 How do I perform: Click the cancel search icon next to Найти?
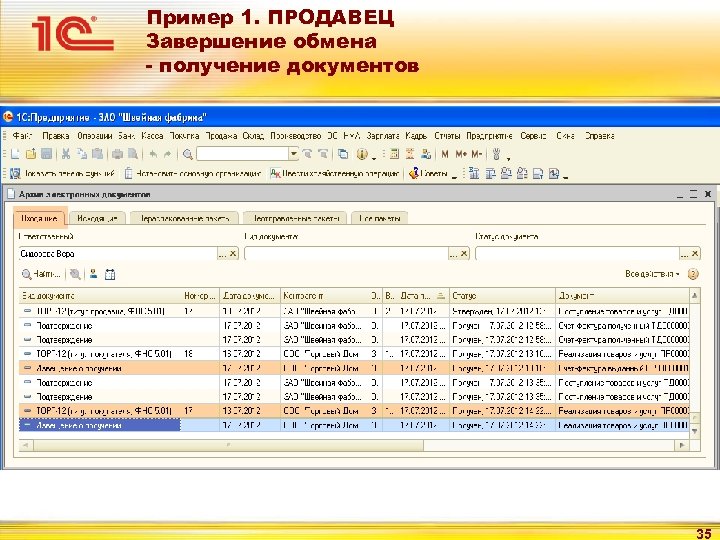click(x=75, y=275)
